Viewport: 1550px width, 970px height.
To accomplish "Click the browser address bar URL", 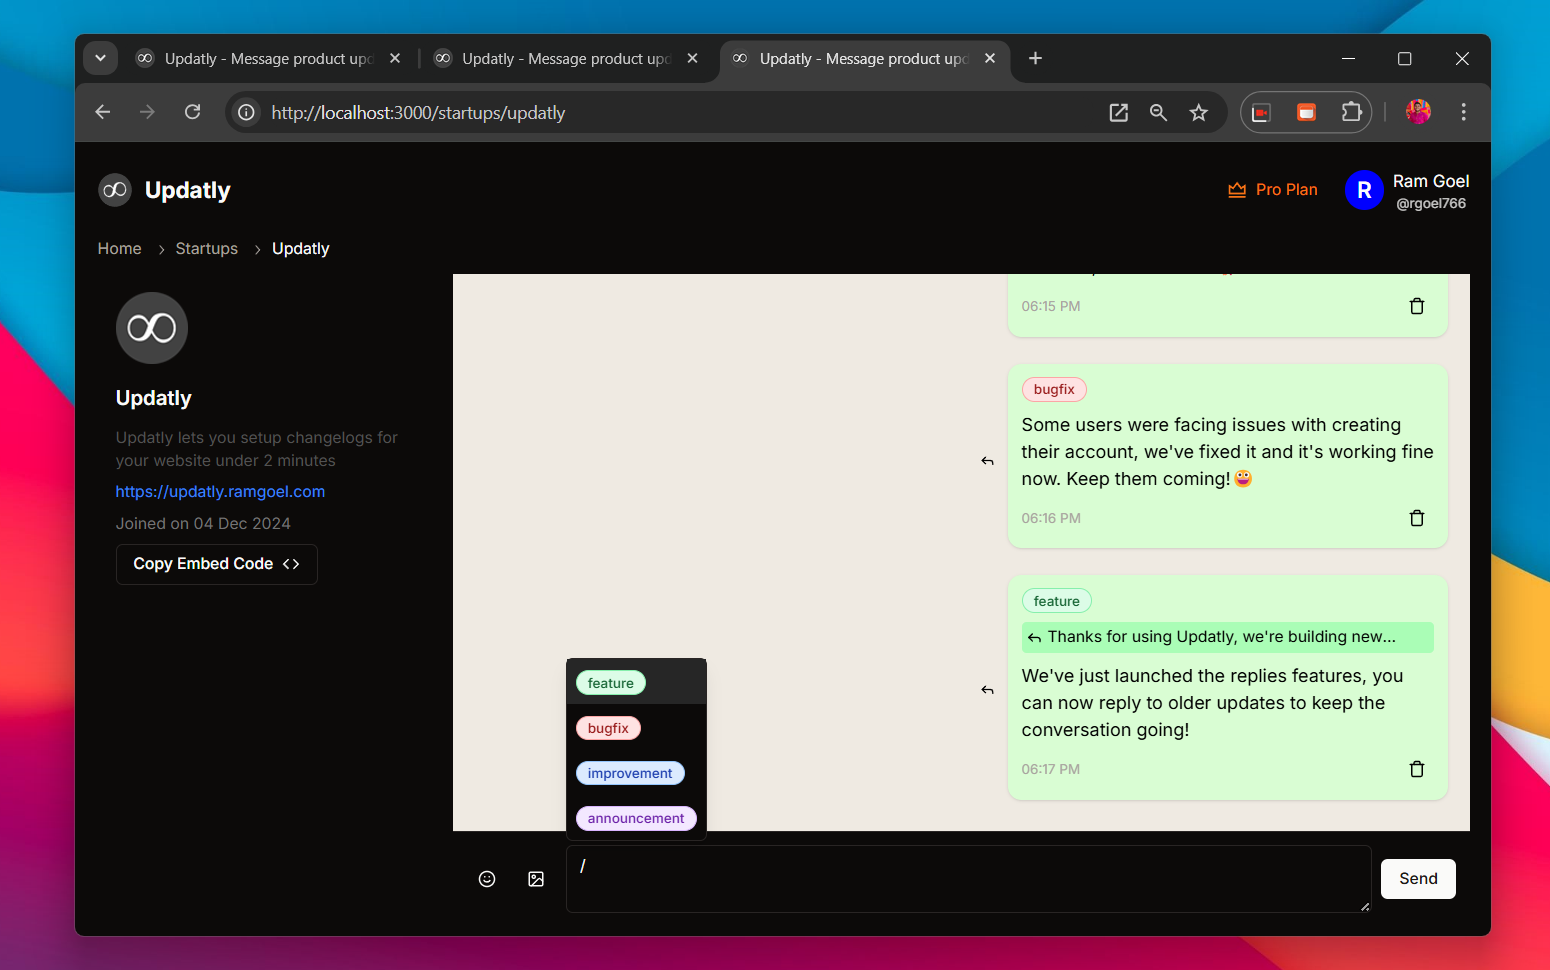I will click(x=418, y=113).
